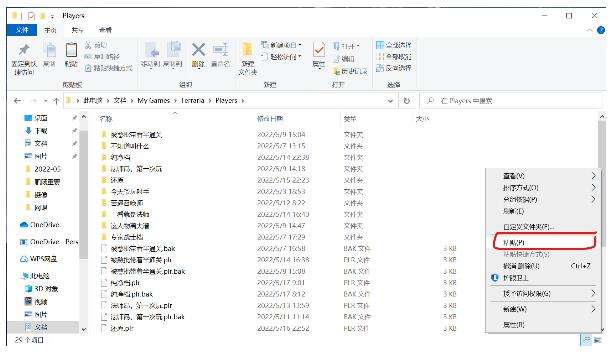This screenshot has width=614, height=362.
Task: Click the blue File tab
Action: click(x=22, y=30)
